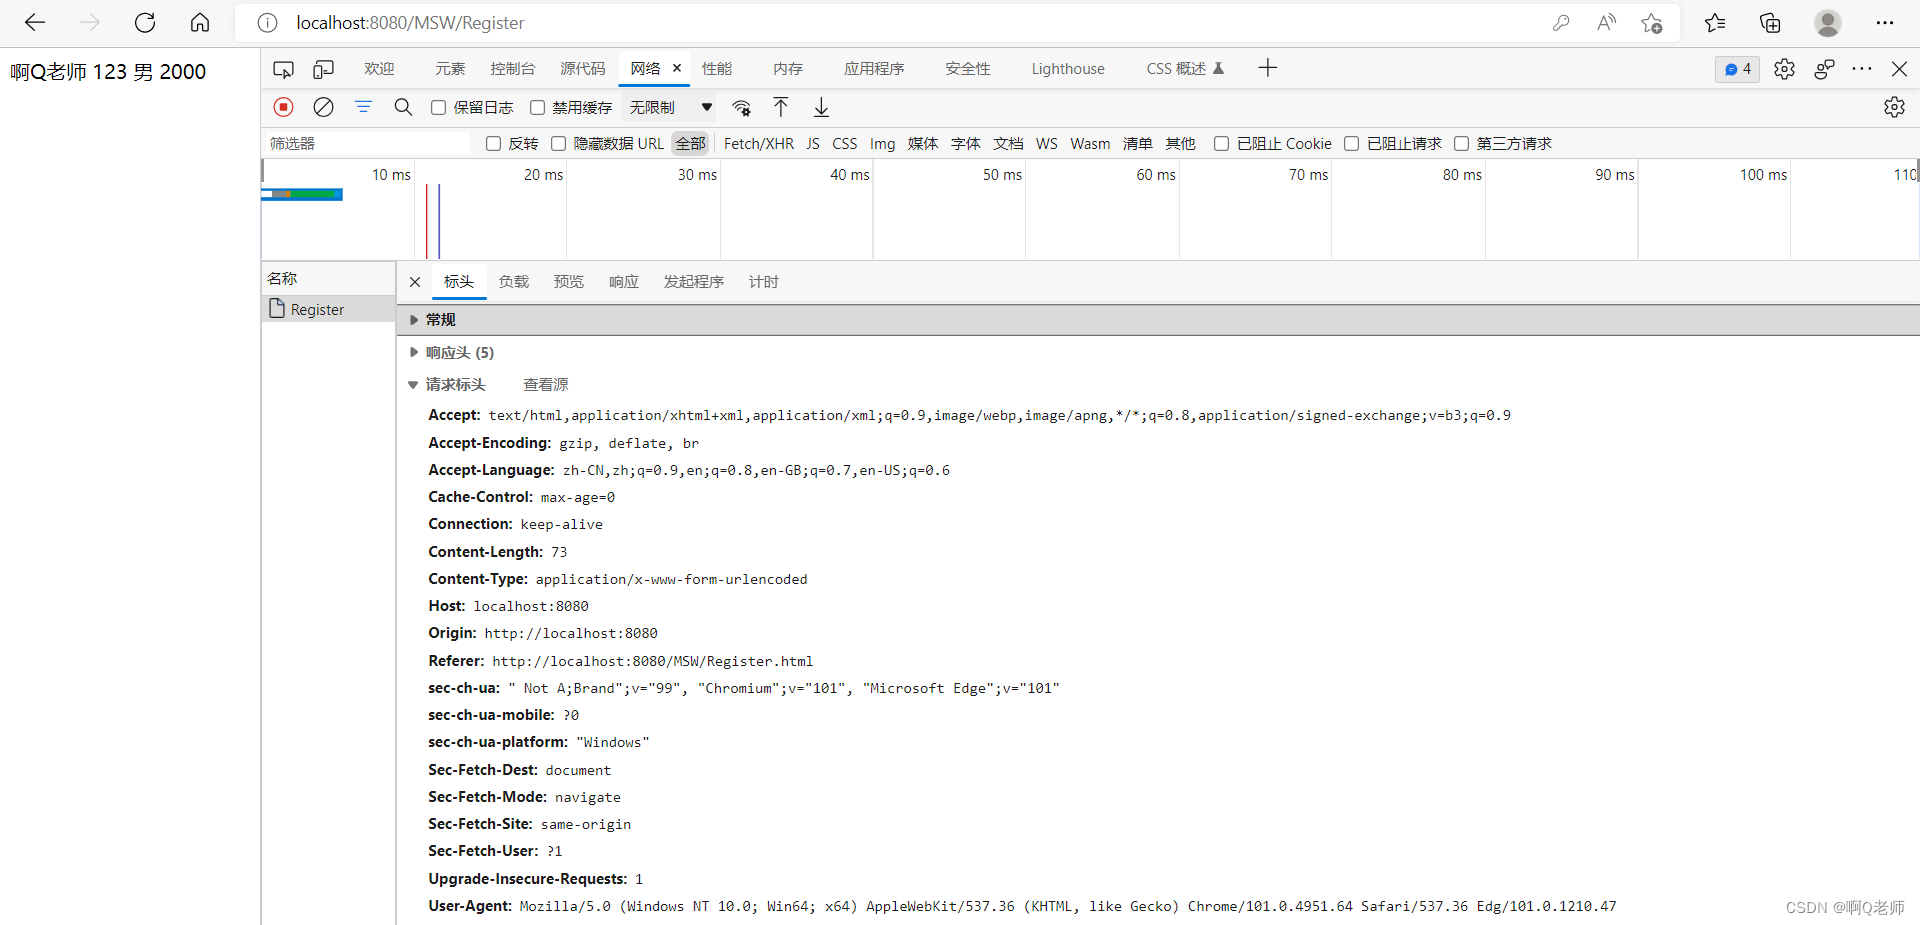This screenshot has width=1920, height=925.
Task: Toggle device emulation icon
Action: (323, 69)
